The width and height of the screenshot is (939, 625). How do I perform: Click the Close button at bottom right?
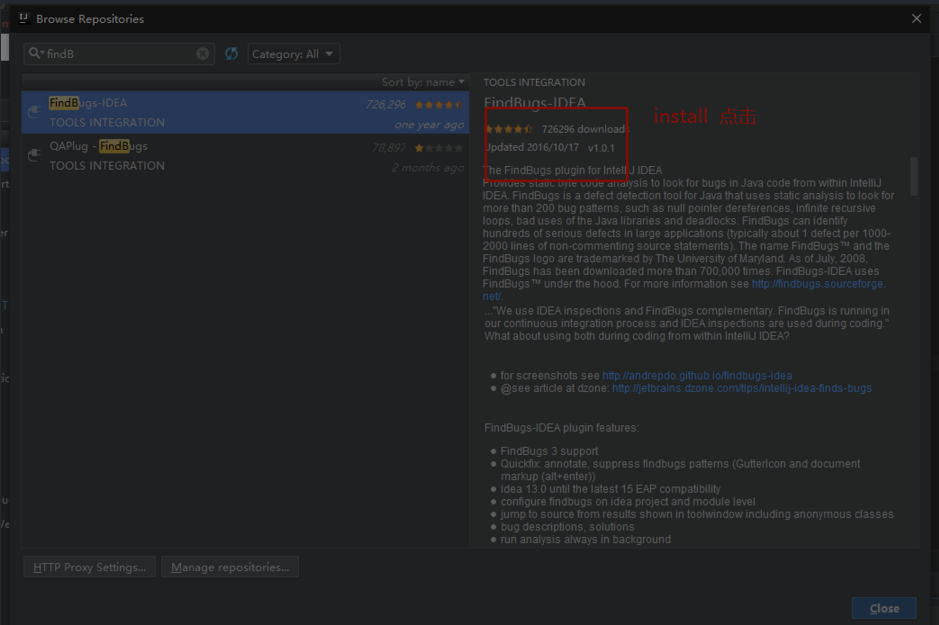884,608
